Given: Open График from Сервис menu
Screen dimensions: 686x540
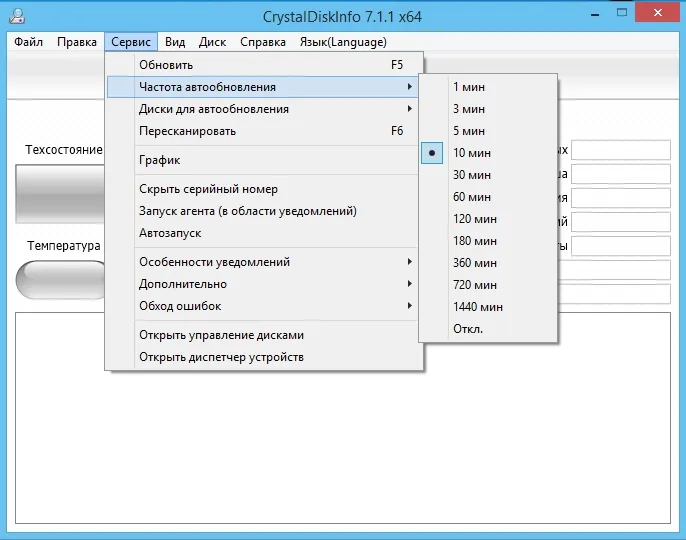Looking at the screenshot, I should [x=264, y=160].
